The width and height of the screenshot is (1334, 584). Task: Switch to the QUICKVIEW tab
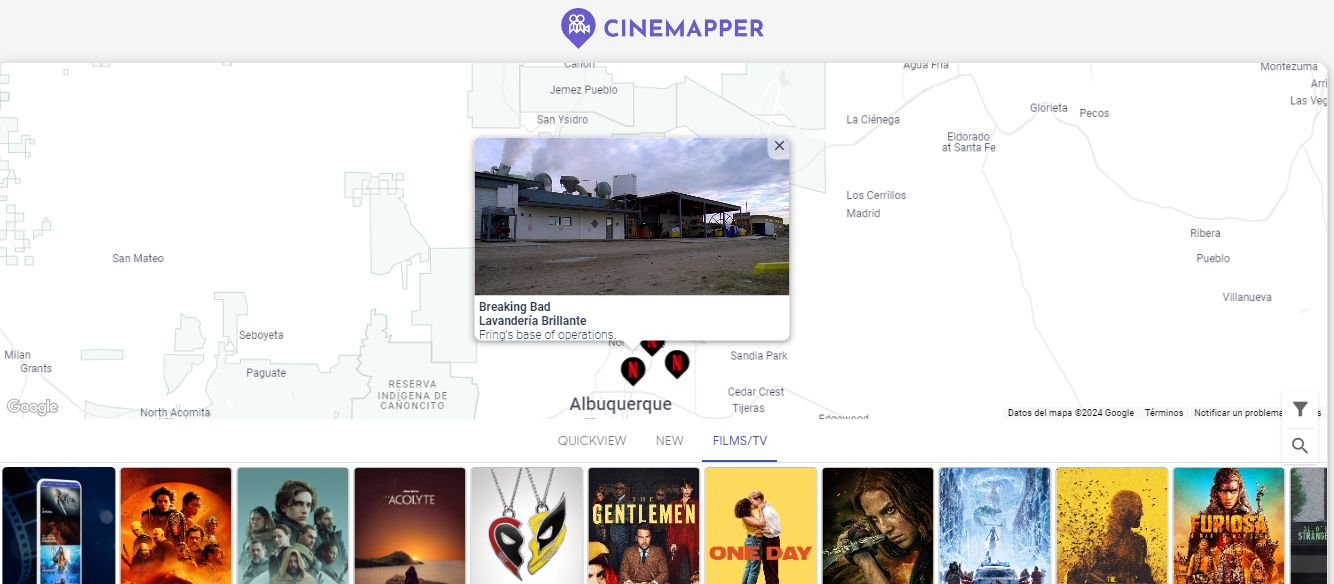click(591, 440)
